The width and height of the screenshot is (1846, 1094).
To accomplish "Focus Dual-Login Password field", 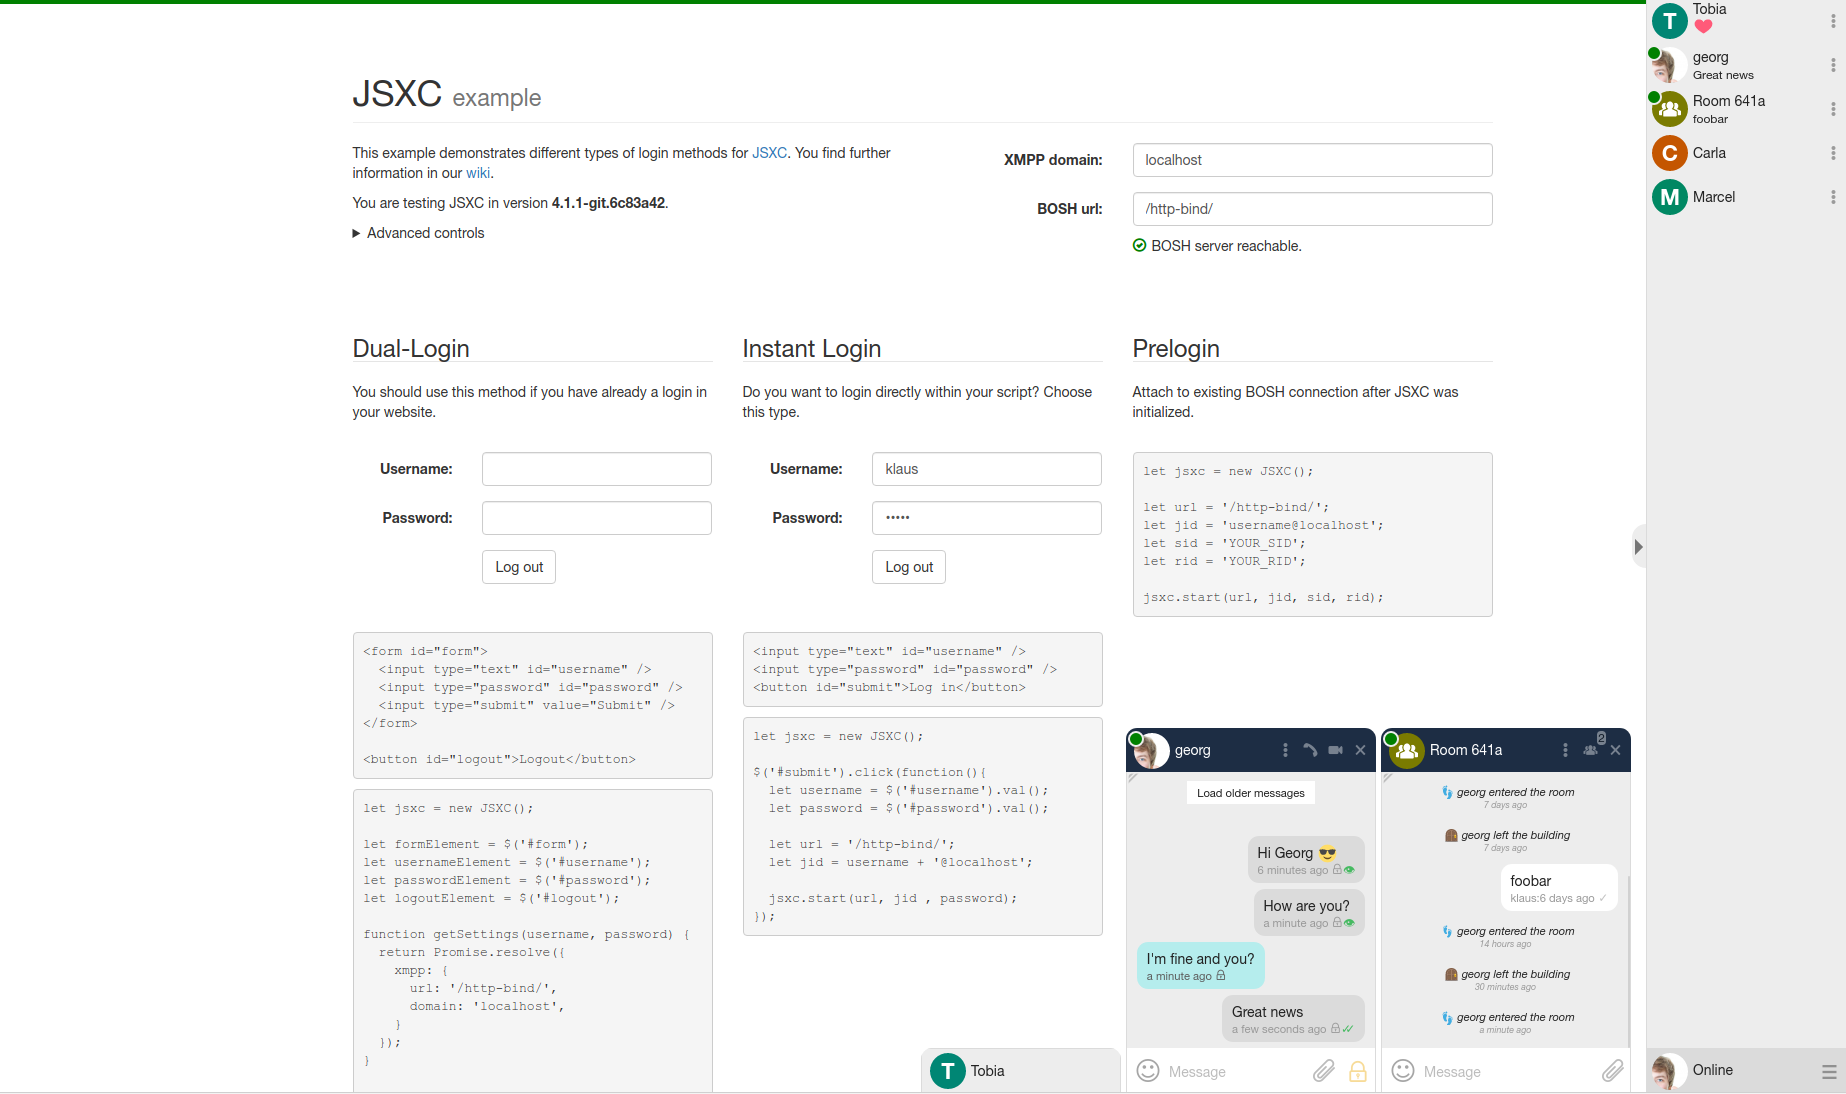I will click(x=597, y=518).
